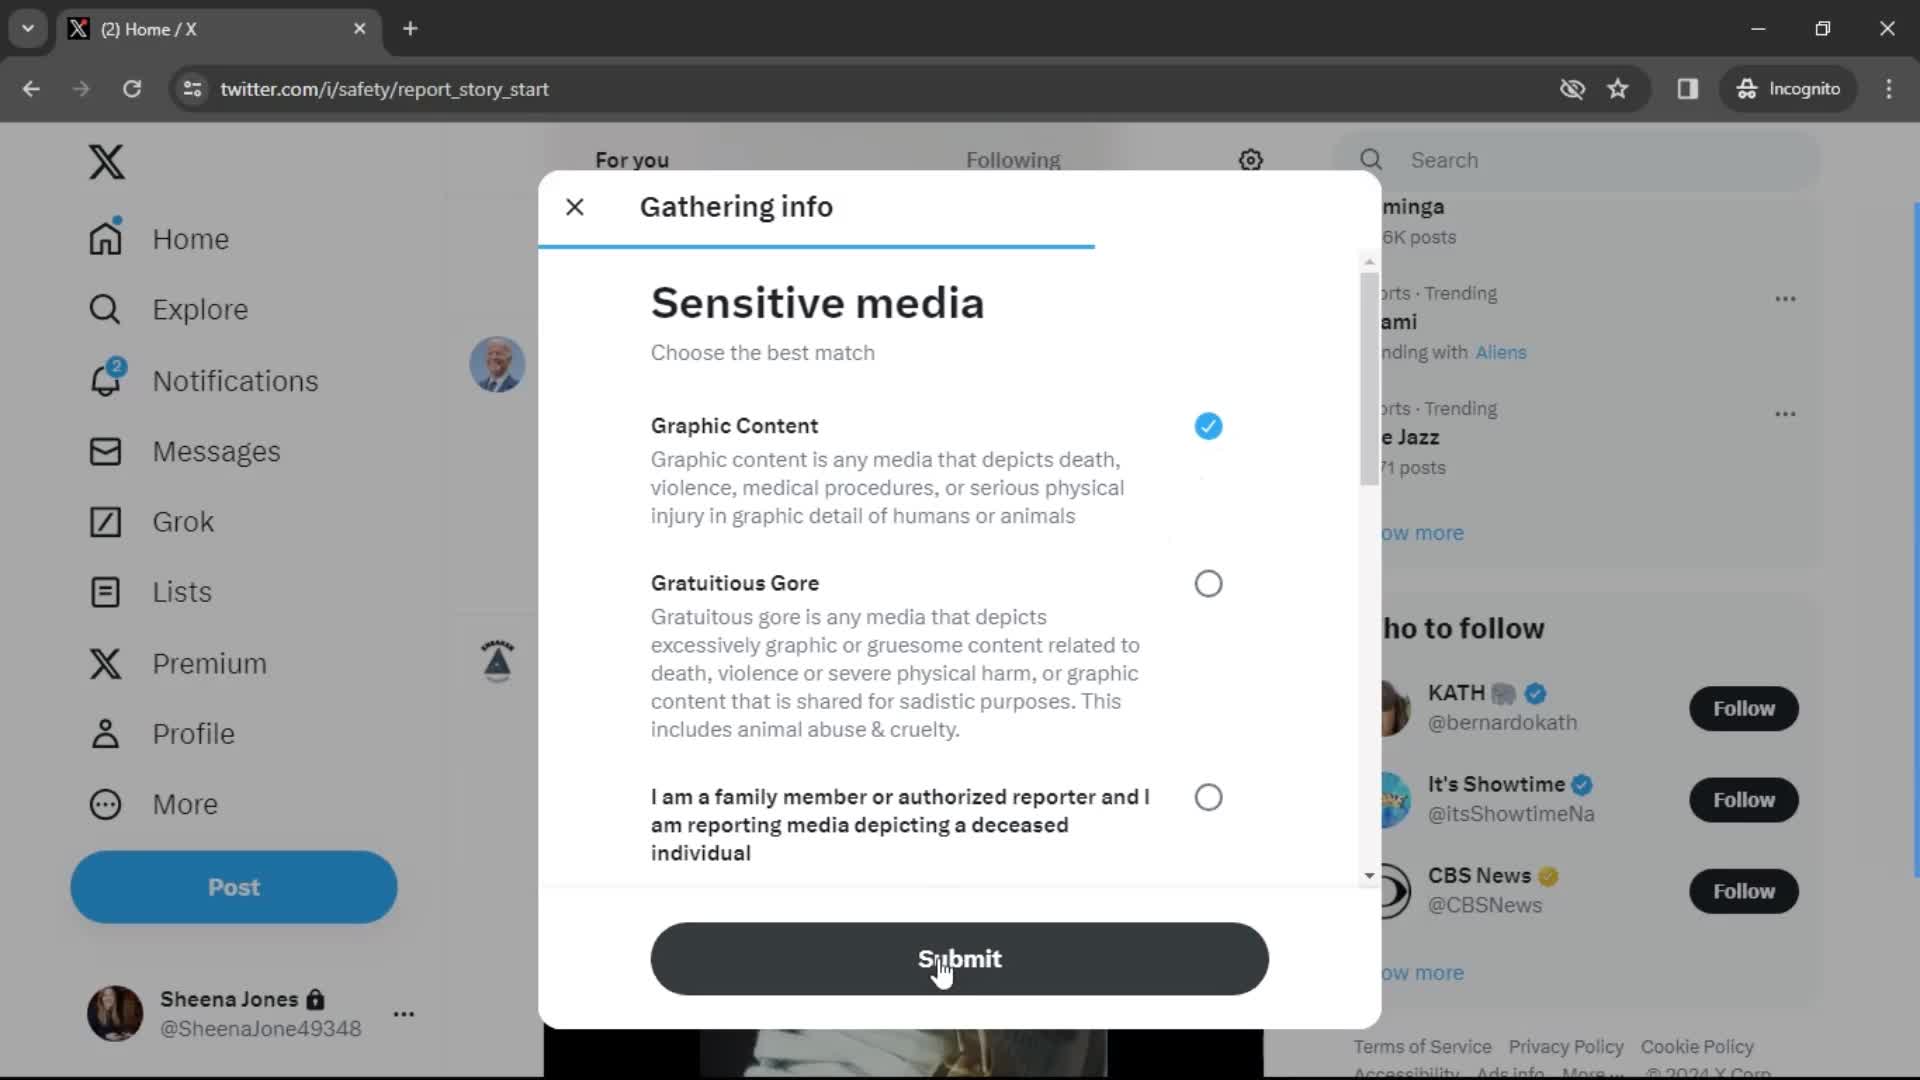Select family member reporter option
Screen dimensions: 1920x1080
[x=1208, y=796]
